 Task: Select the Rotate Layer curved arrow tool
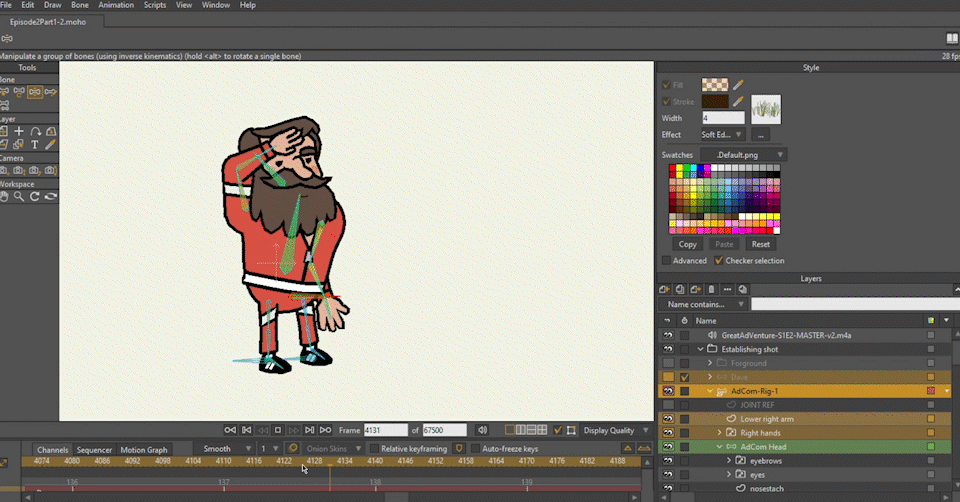tap(36, 131)
